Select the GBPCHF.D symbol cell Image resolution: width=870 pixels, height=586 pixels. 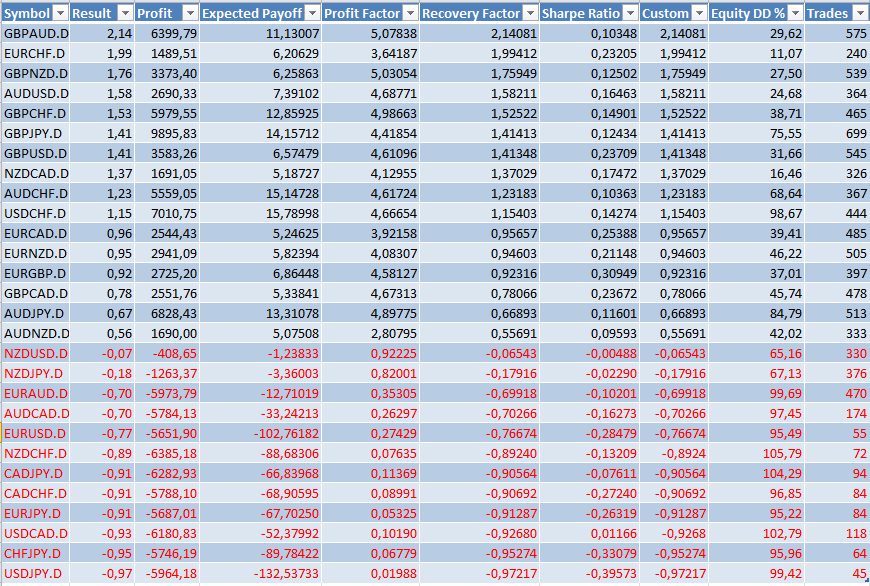35,113
